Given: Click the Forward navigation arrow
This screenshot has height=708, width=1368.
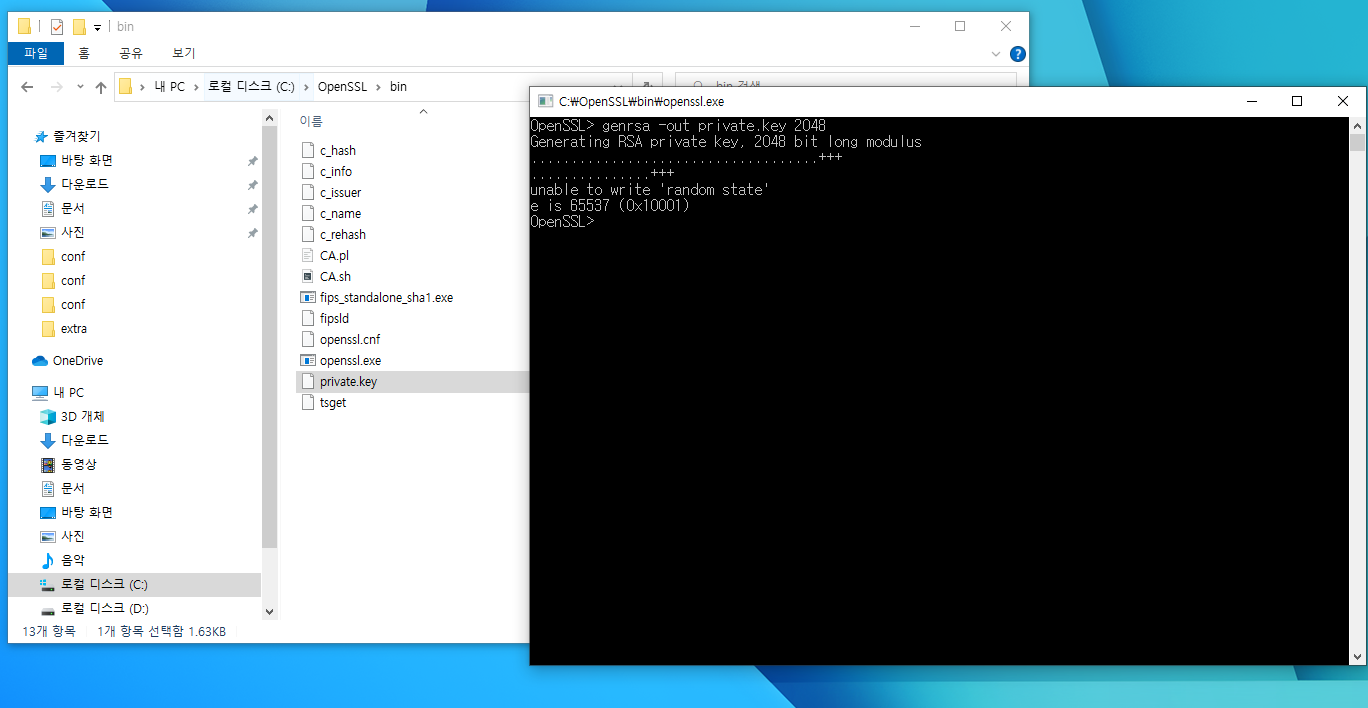Looking at the screenshot, I should click(57, 87).
